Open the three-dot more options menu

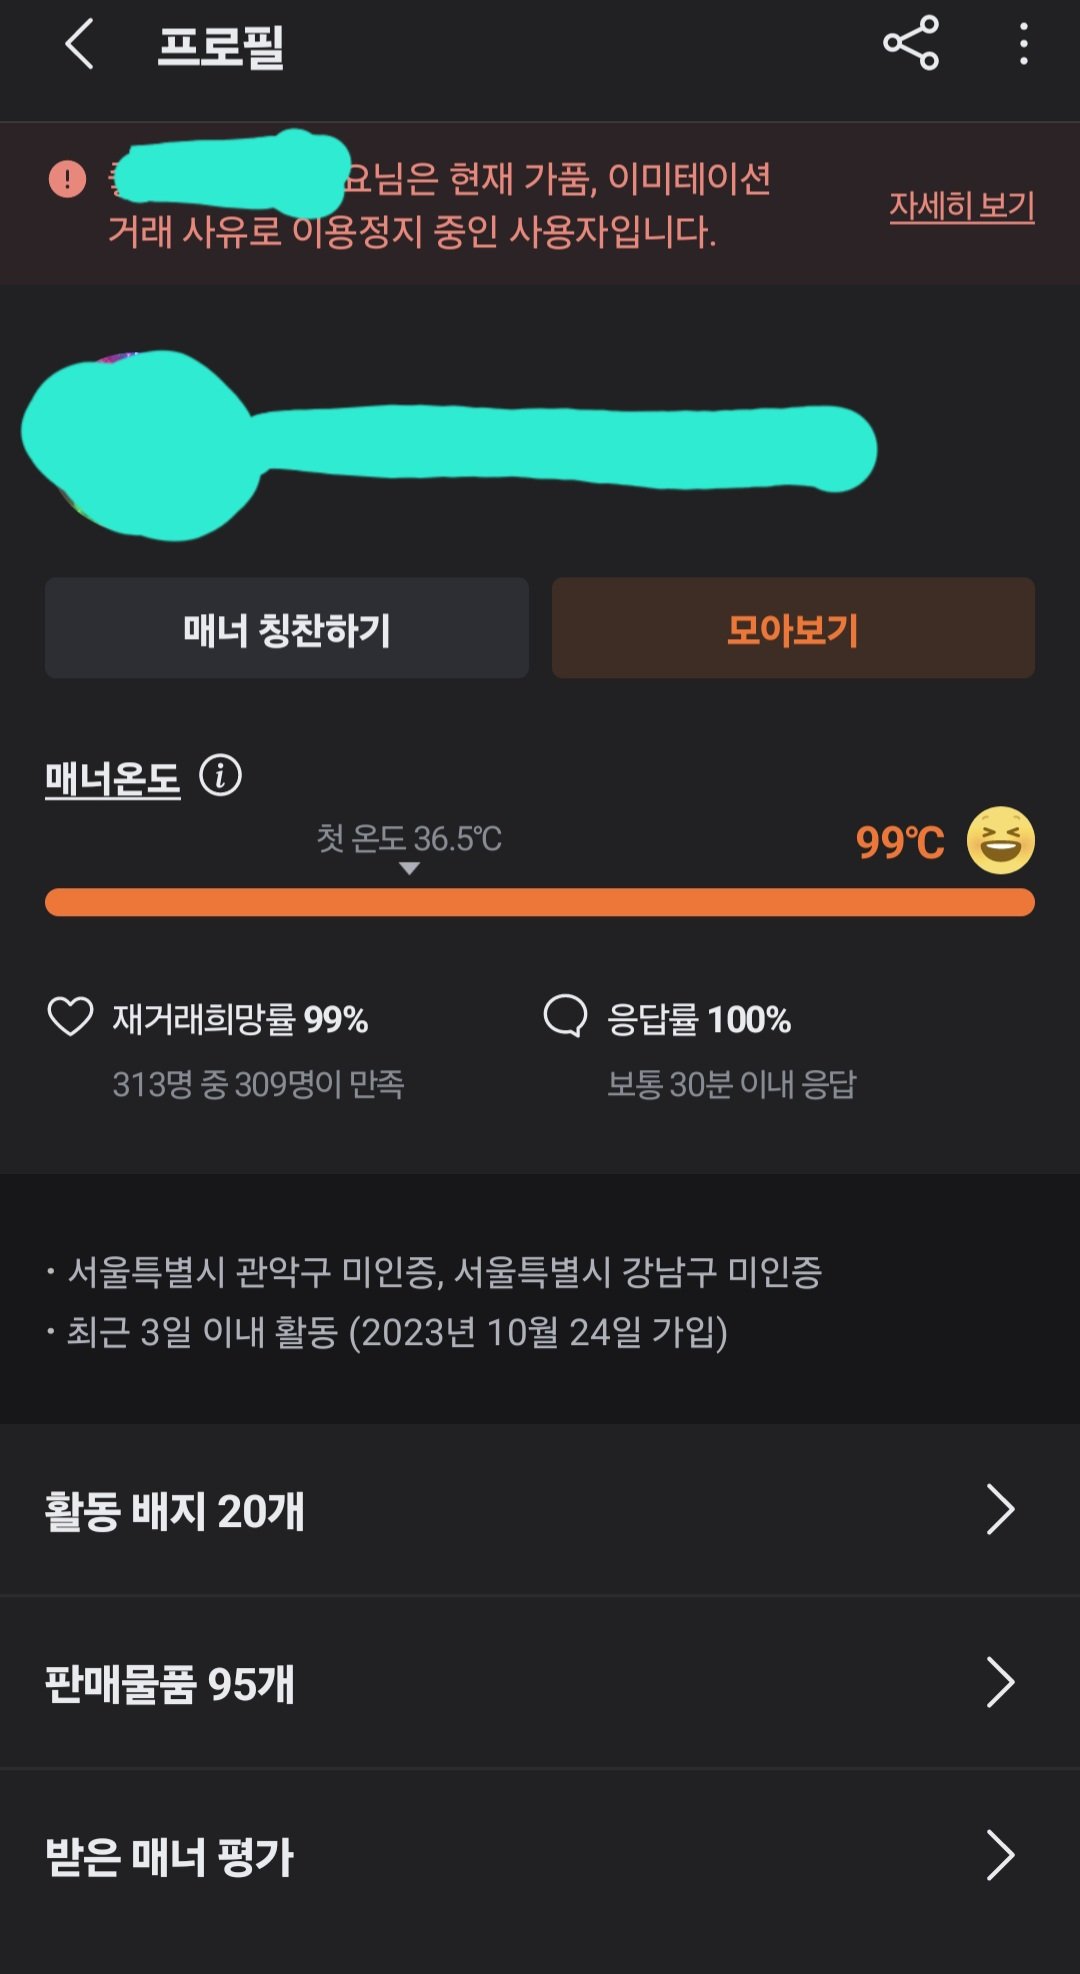click(1023, 45)
